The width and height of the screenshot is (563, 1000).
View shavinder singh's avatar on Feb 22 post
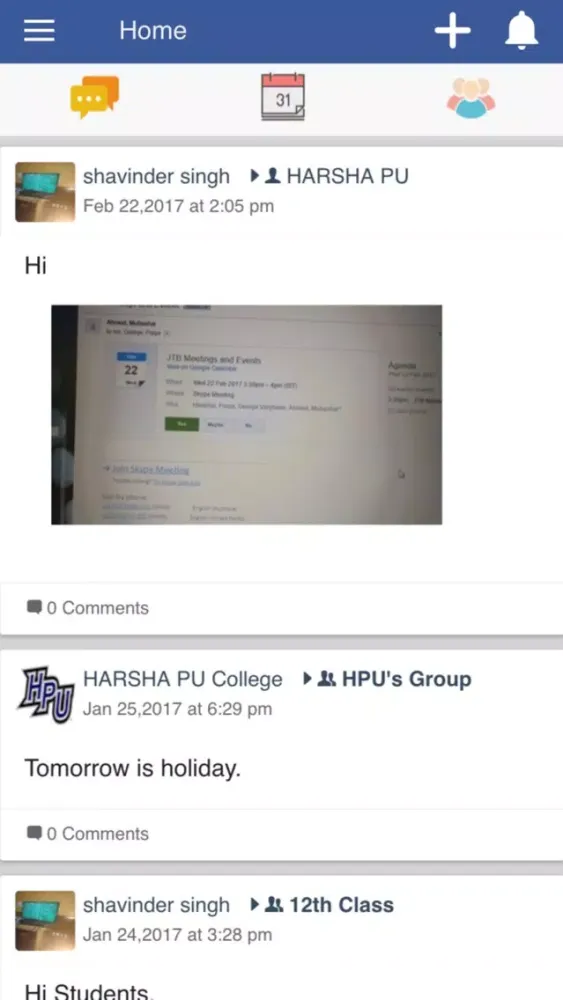(45, 192)
